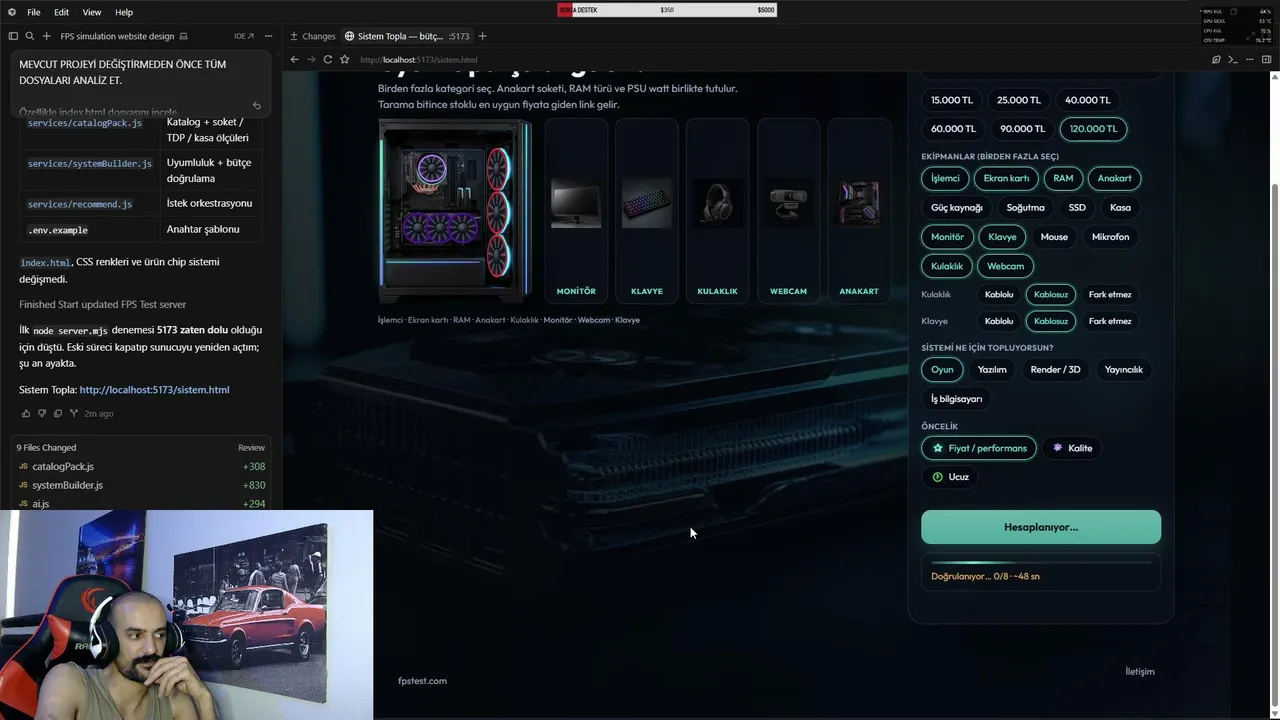Set priority to Kalite
The height and width of the screenshot is (720, 1280).
point(1072,448)
